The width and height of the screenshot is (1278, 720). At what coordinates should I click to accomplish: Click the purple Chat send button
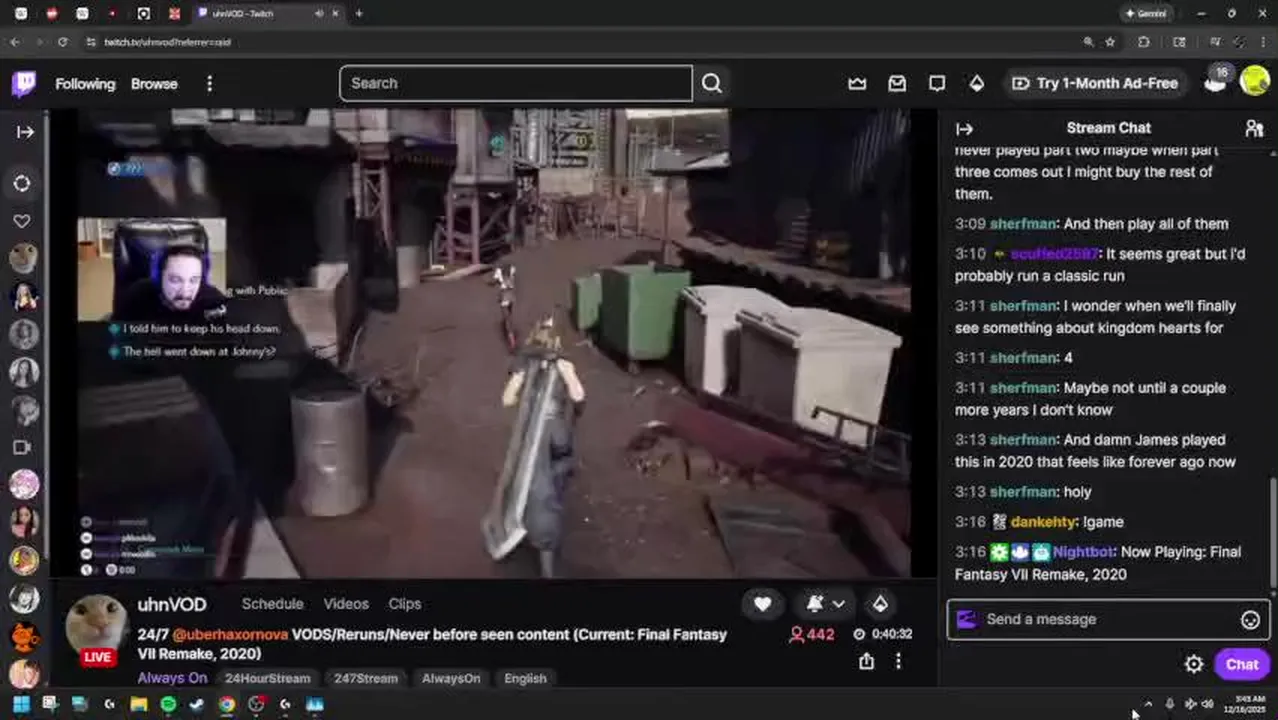(x=1241, y=664)
